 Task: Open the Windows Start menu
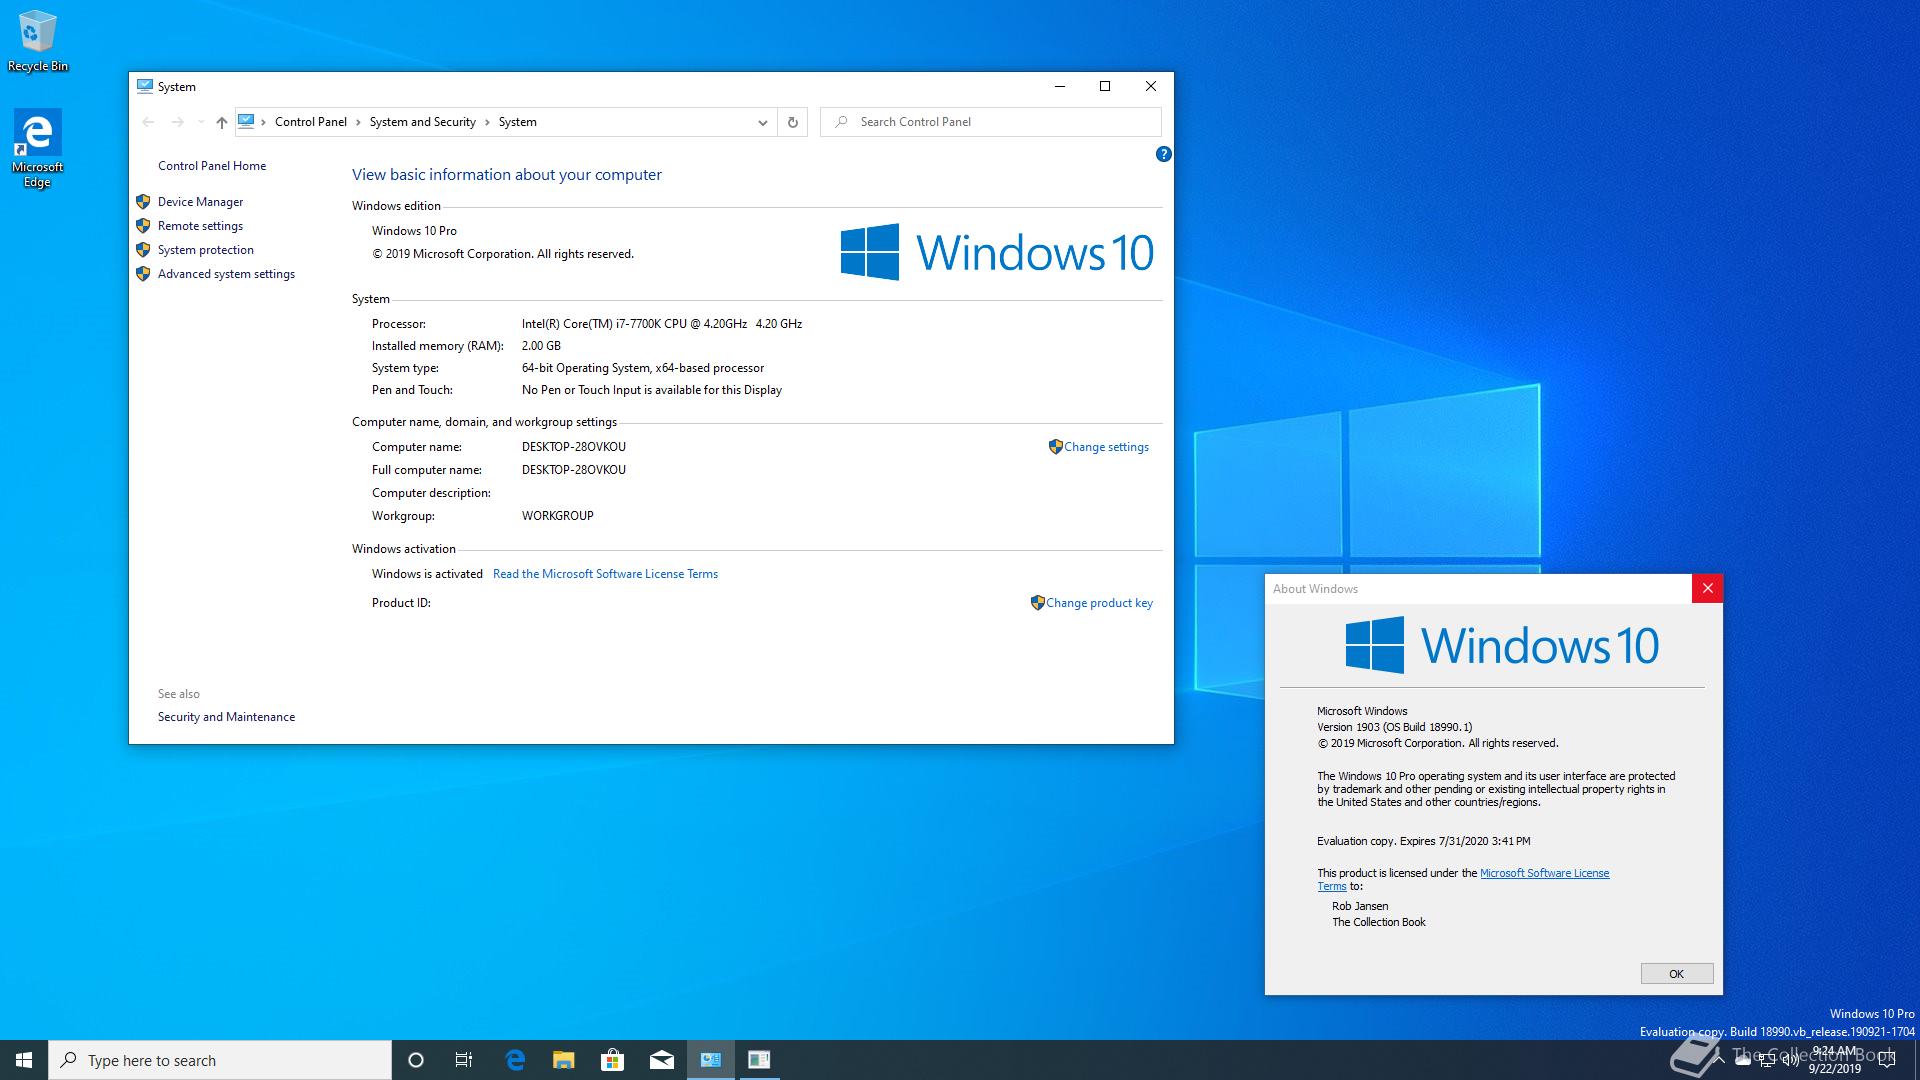[24, 1060]
